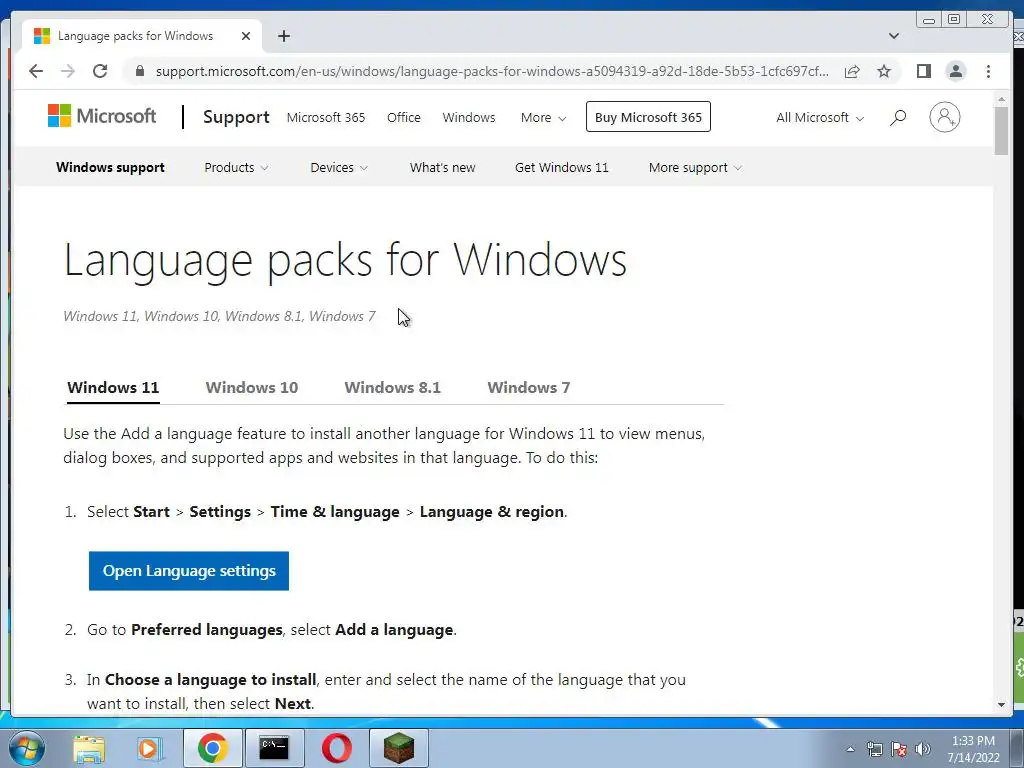Click scrollbar down arrow

[1001, 704]
